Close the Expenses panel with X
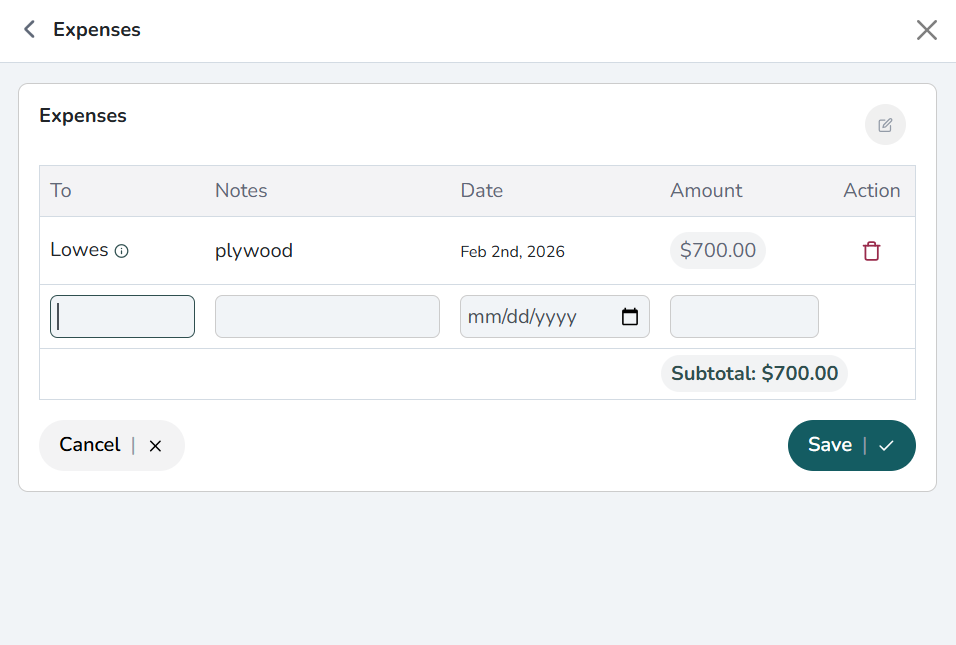 (x=927, y=30)
